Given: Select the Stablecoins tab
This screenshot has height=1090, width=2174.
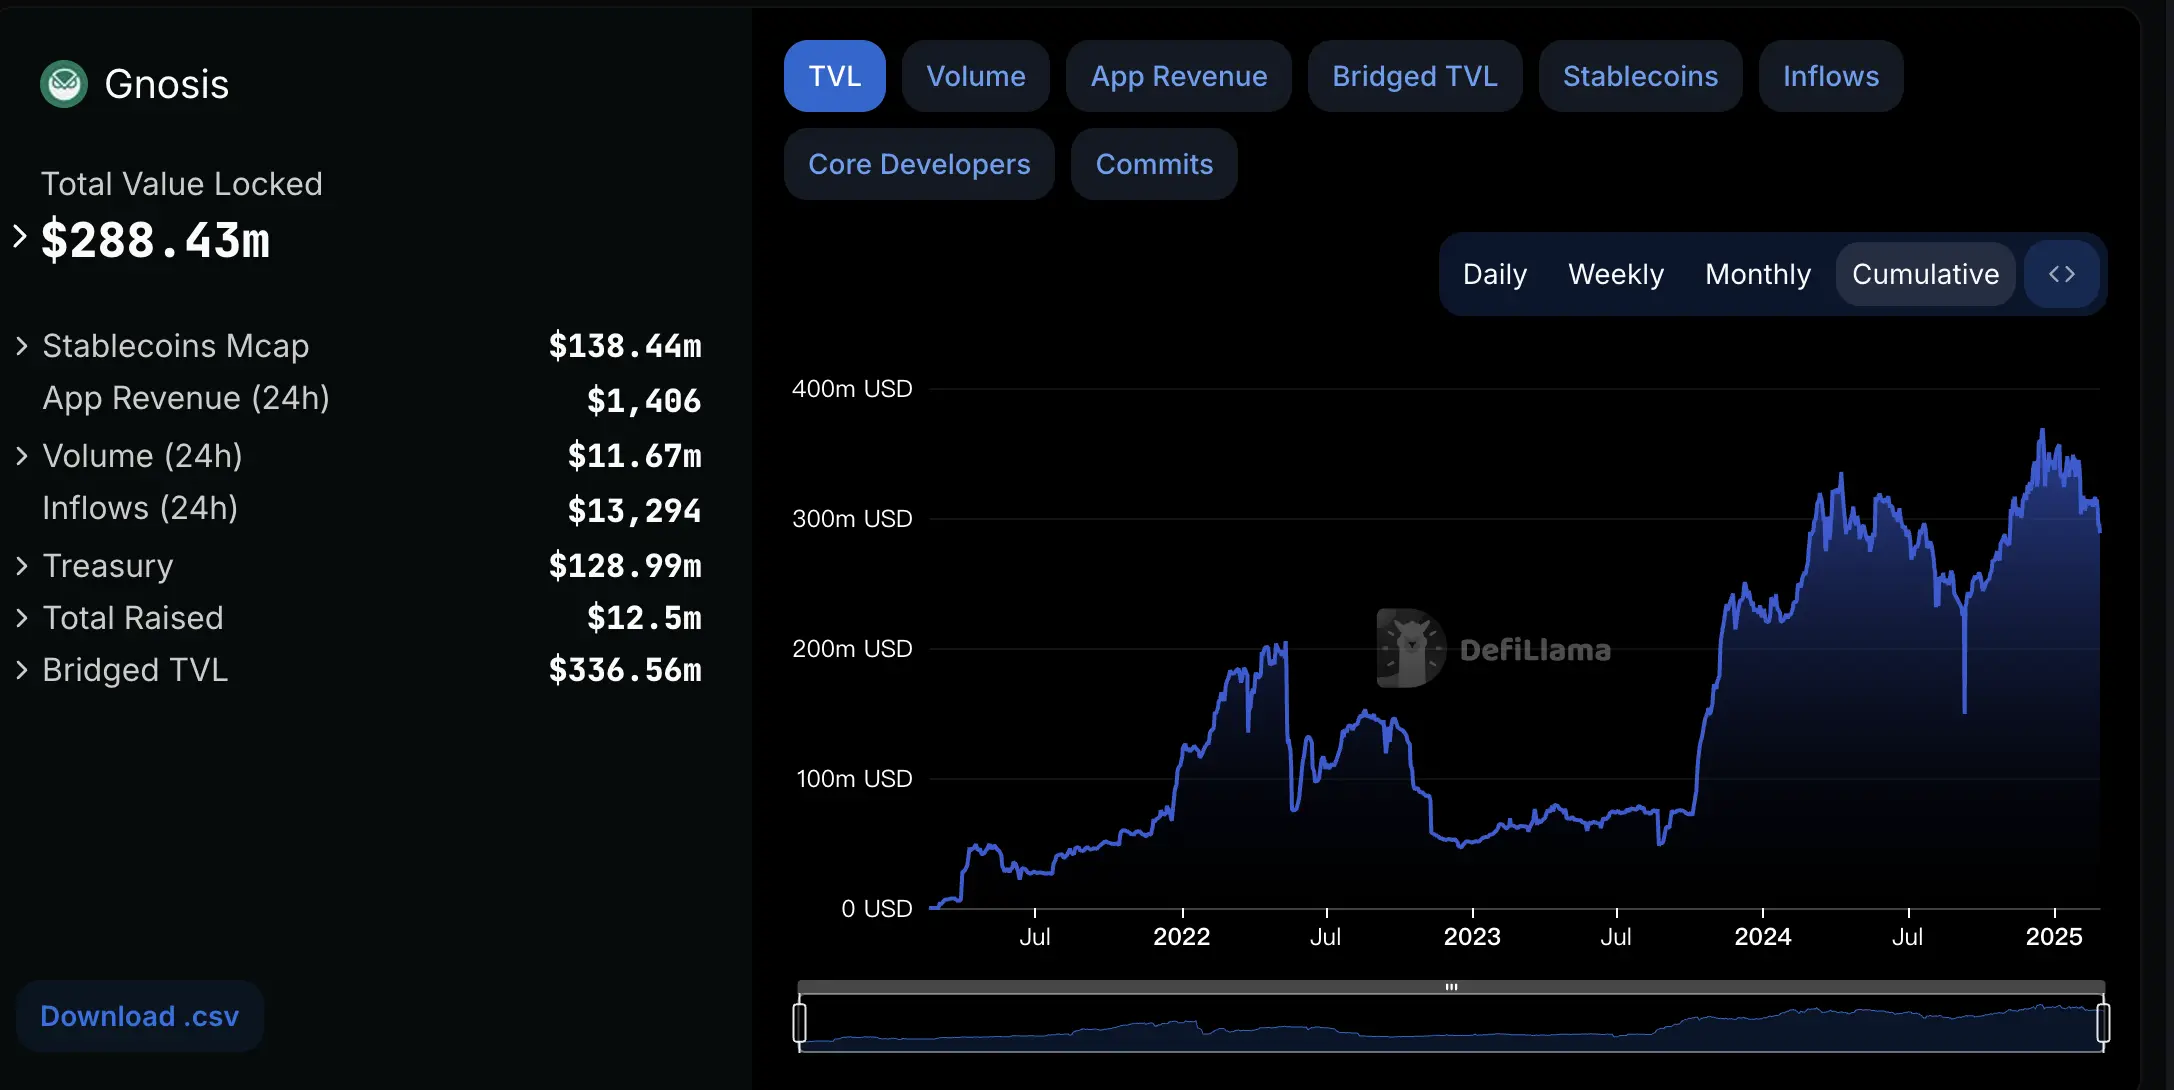Looking at the screenshot, I should click(x=1640, y=75).
